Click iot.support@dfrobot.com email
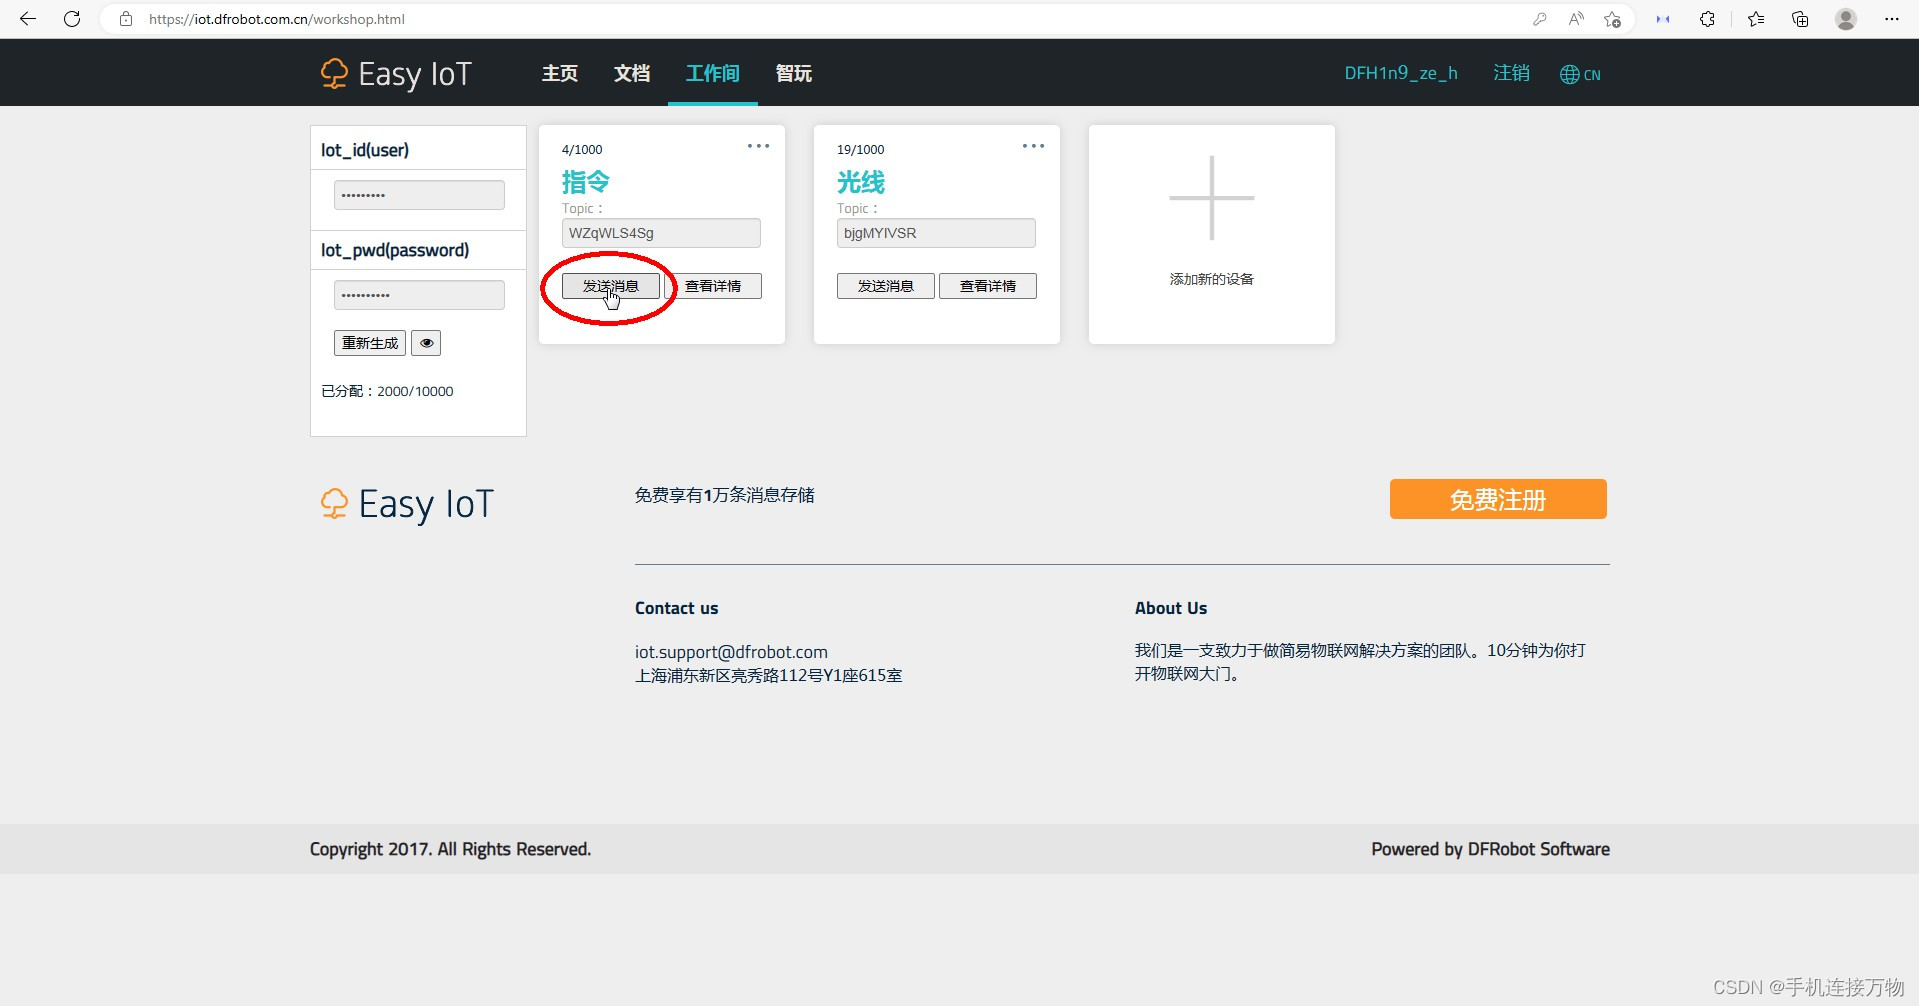 click(x=731, y=652)
